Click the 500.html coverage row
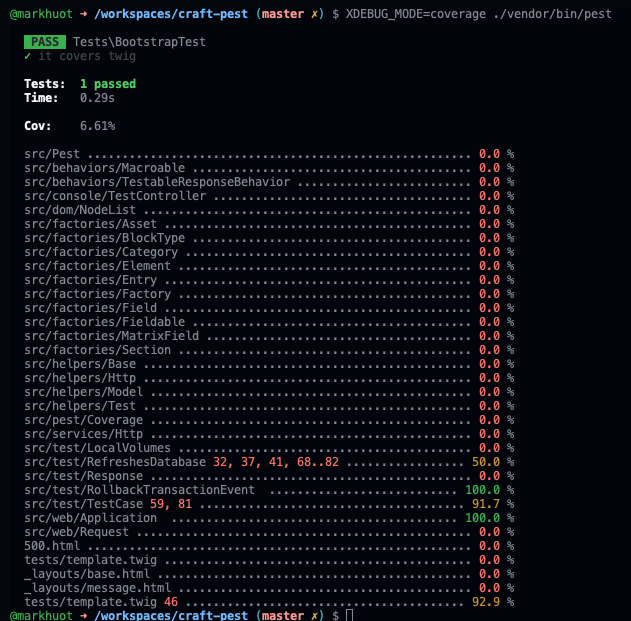 click(x=269, y=546)
